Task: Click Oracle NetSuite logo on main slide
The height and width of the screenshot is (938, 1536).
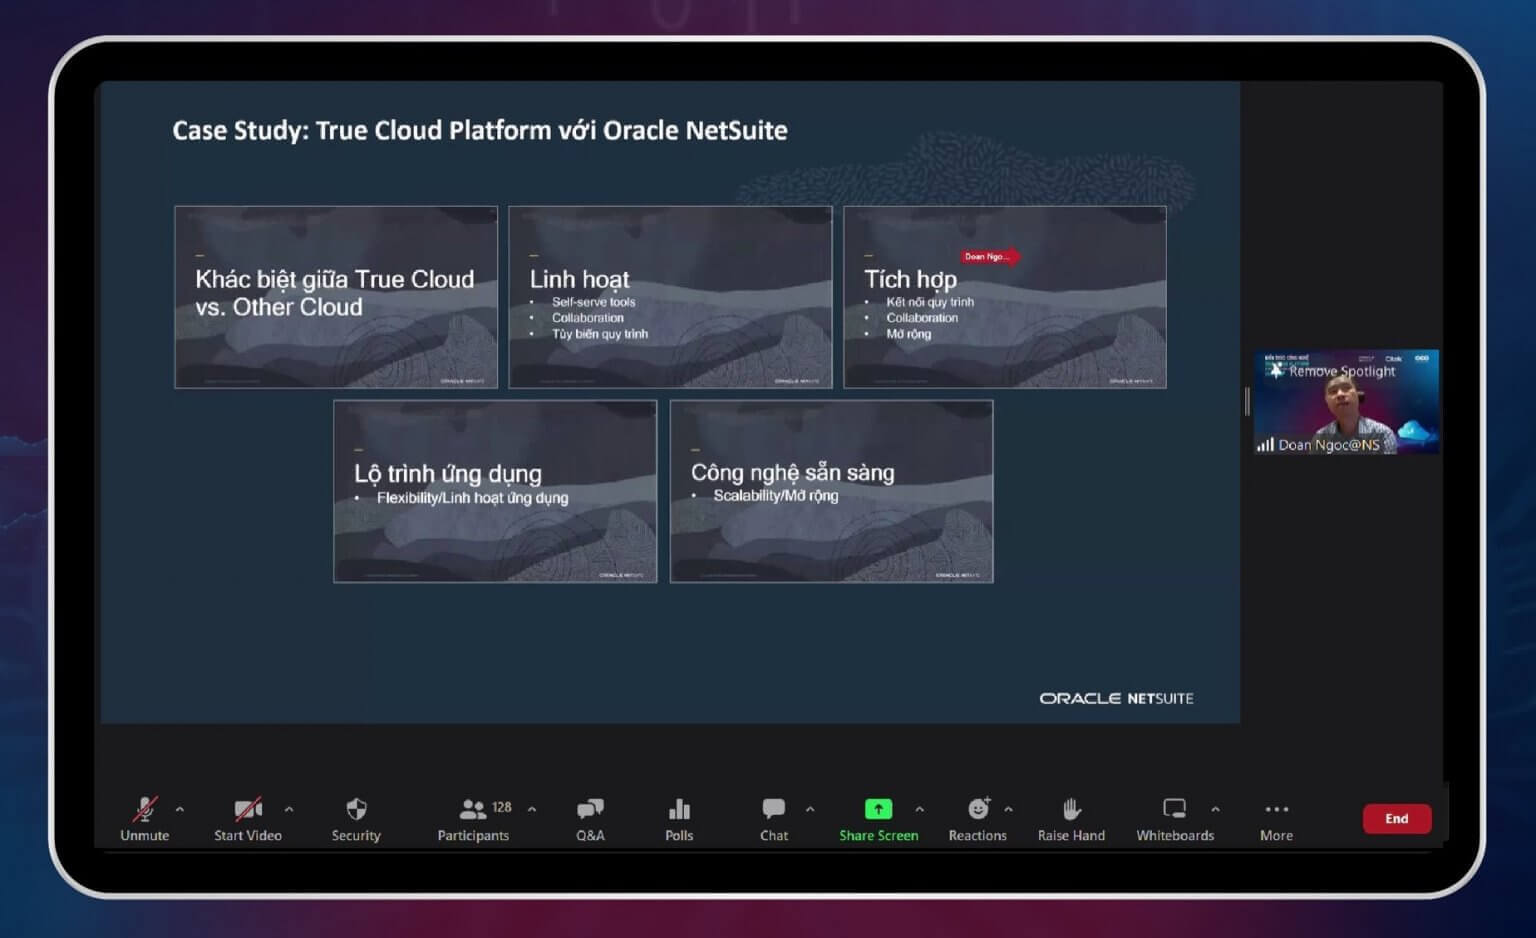Action: (x=1116, y=698)
